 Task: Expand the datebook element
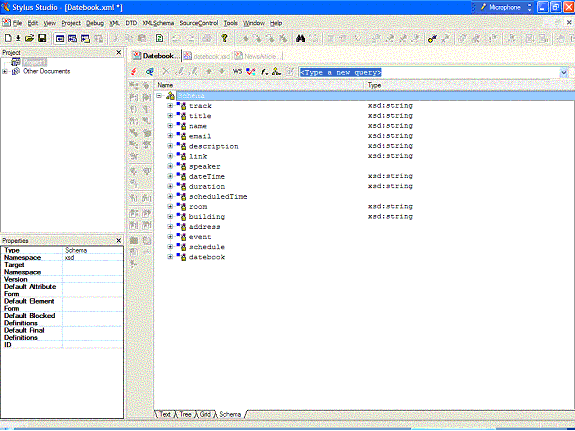pos(170,257)
